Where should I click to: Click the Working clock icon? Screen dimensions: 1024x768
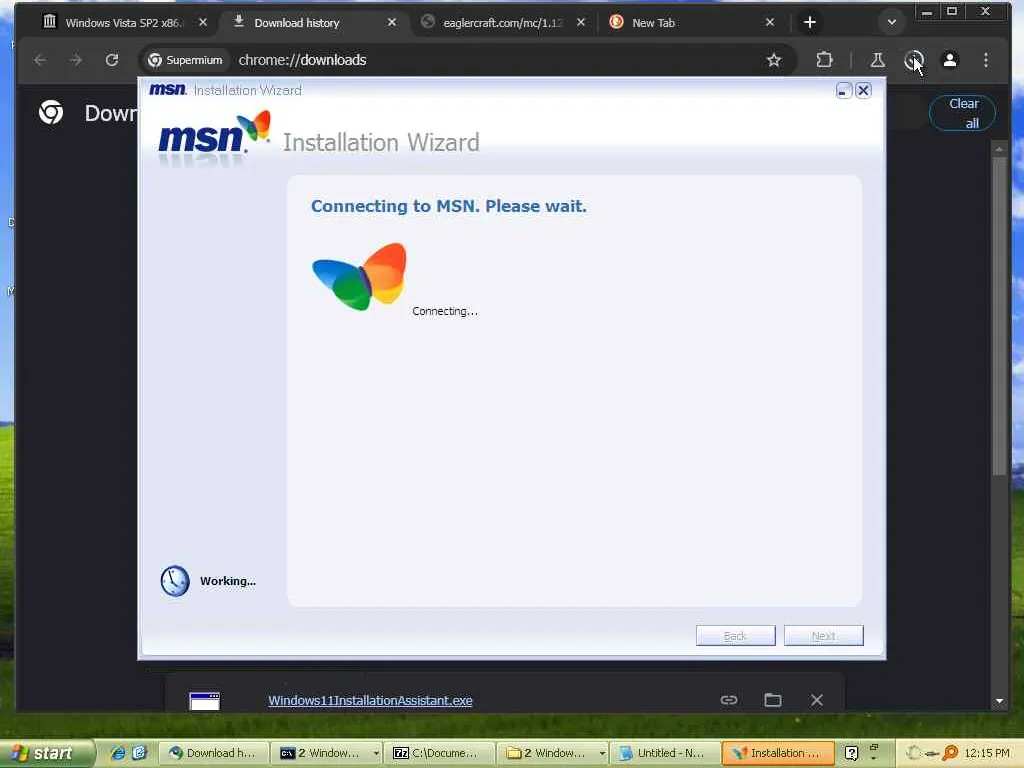click(175, 581)
